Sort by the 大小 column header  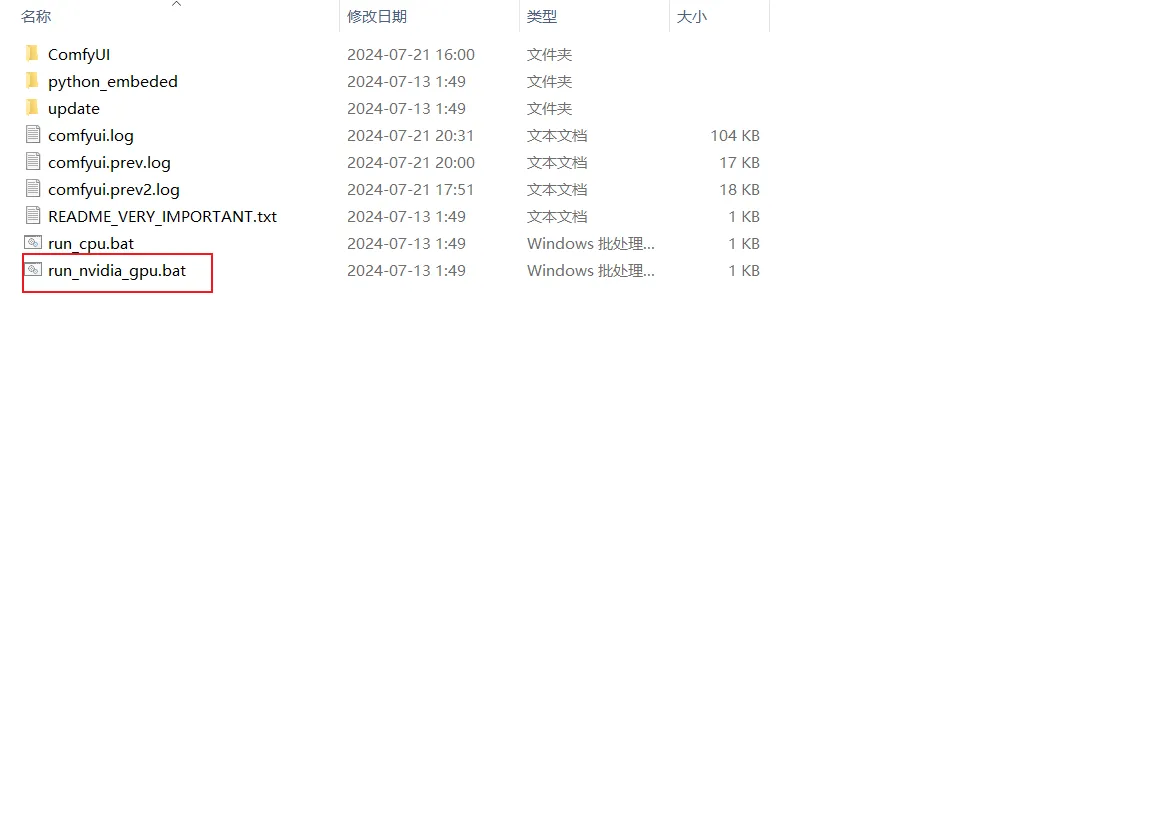[x=692, y=16]
